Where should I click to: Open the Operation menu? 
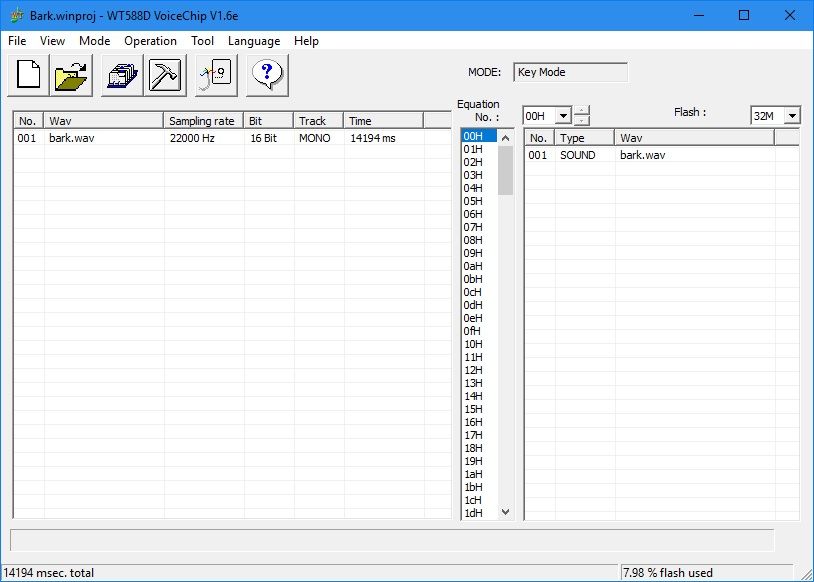point(150,40)
